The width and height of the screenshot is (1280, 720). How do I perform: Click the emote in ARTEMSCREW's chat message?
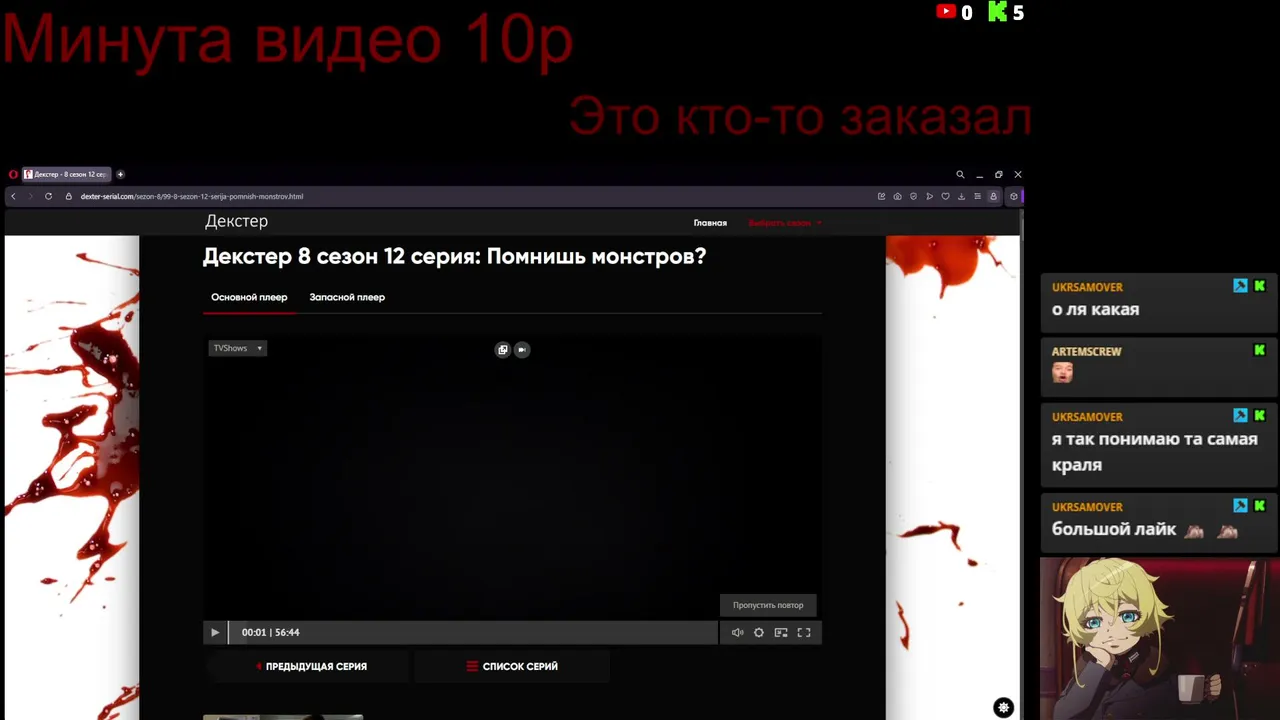tap(1062, 372)
